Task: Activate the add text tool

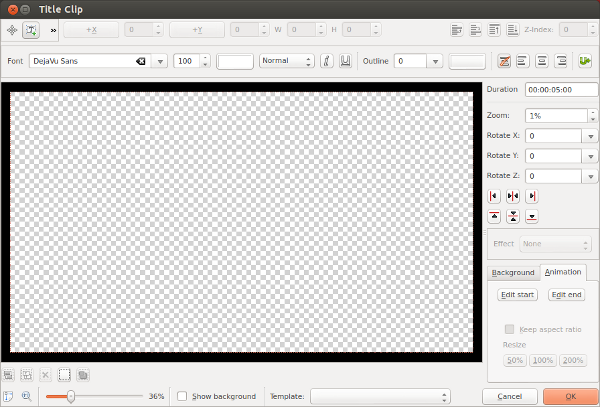Action: coord(33,30)
